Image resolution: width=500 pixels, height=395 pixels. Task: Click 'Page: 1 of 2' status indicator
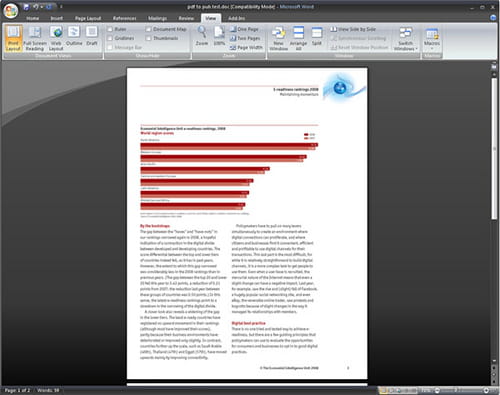pyautogui.click(x=17, y=390)
